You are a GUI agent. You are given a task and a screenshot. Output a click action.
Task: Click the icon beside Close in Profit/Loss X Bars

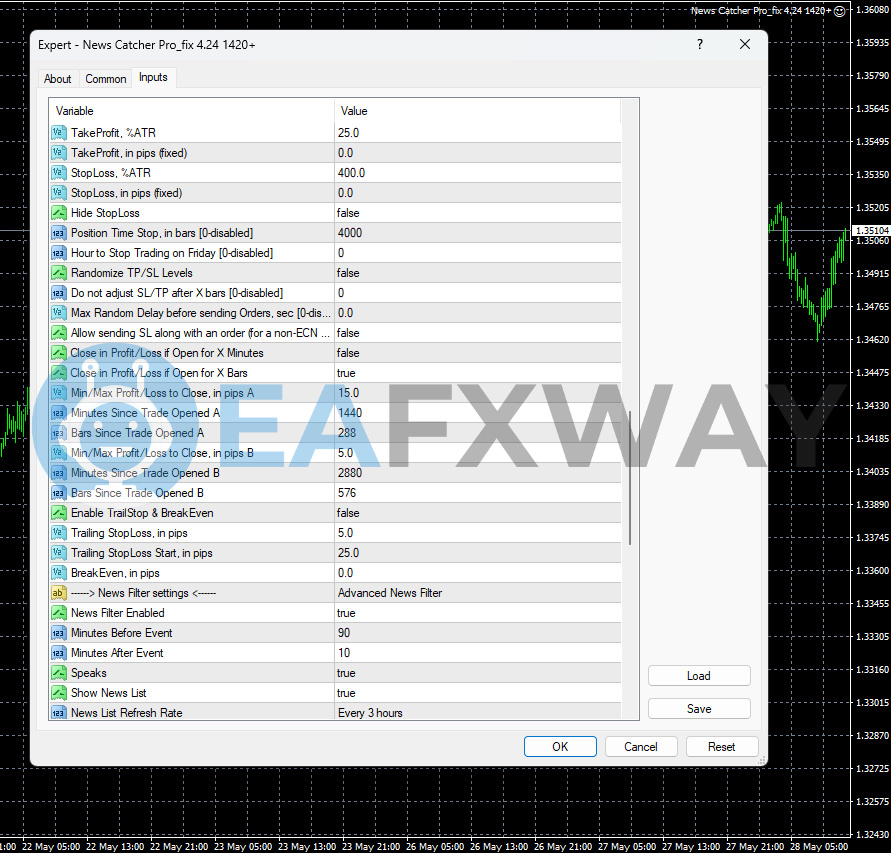tap(59, 373)
